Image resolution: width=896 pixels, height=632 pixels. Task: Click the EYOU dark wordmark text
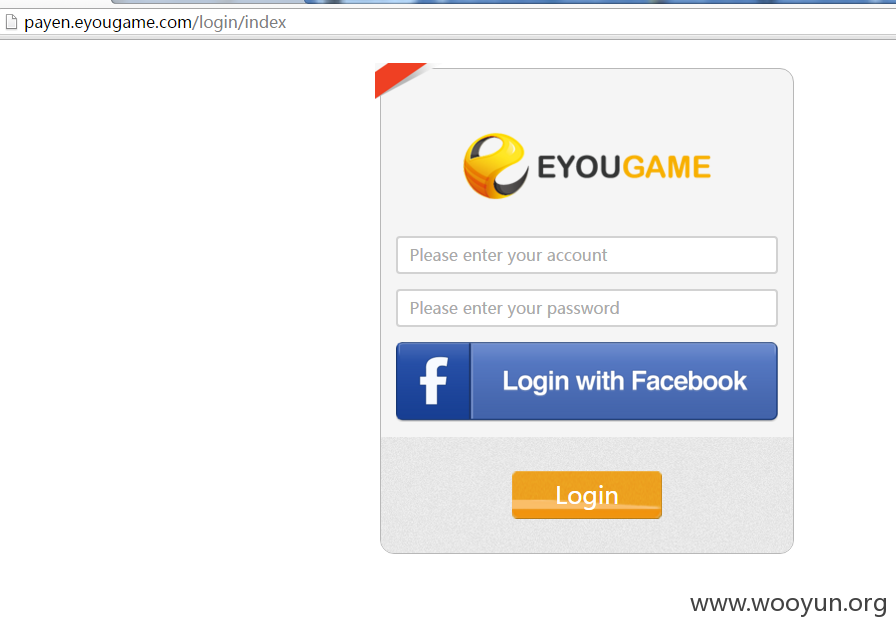click(x=578, y=167)
